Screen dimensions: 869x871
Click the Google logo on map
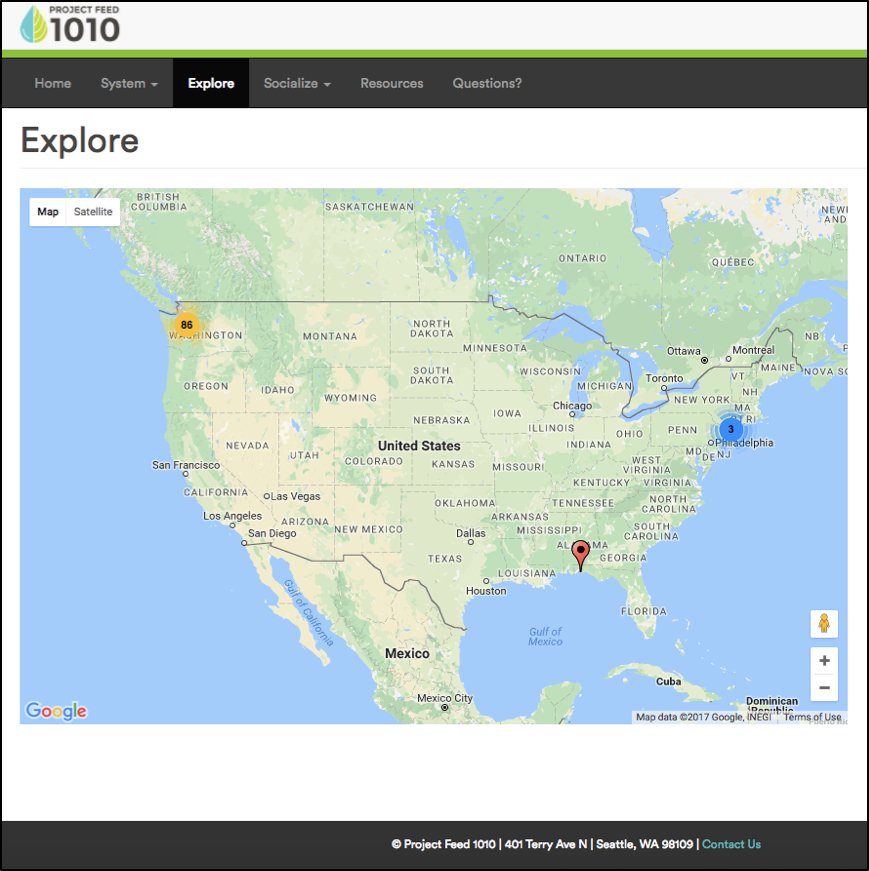pos(56,710)
